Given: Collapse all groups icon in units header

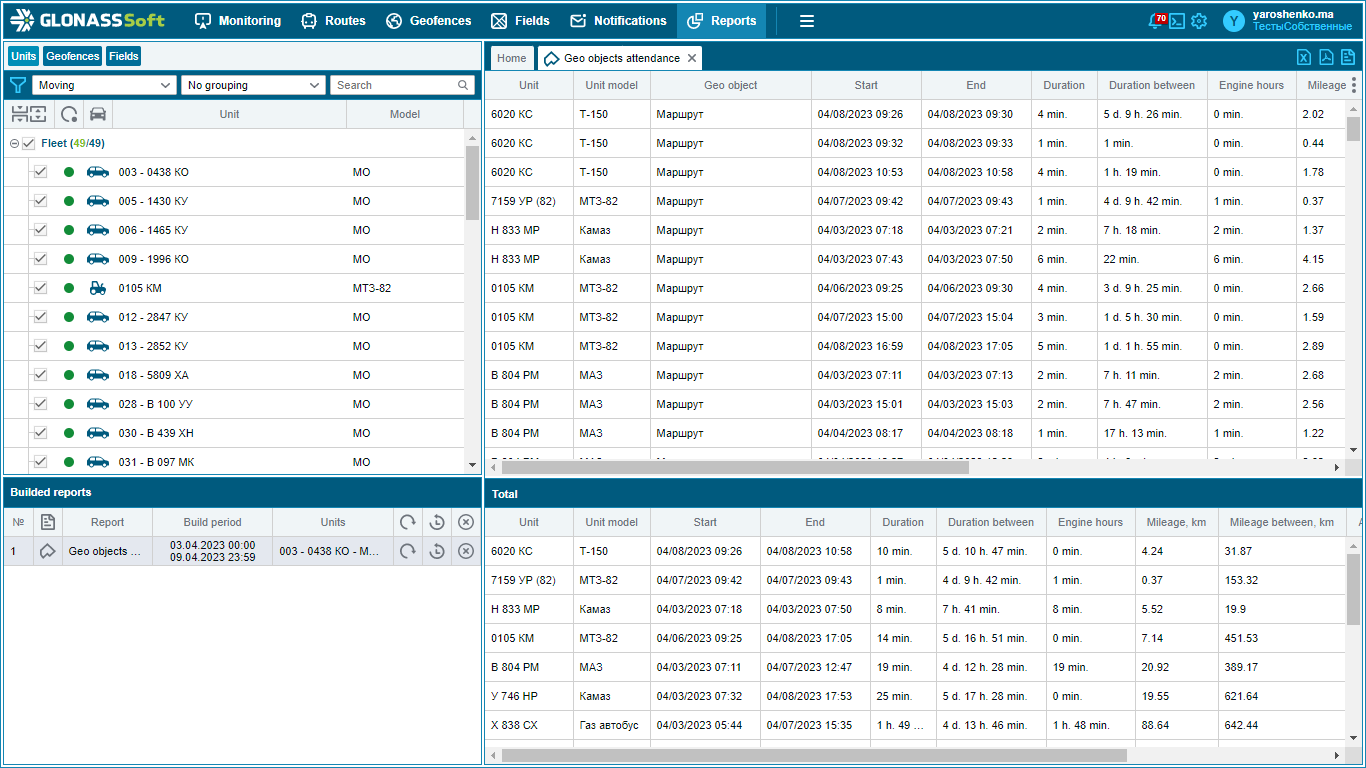Looking at the screenshot, I should pyautogui.click(x=18, y=114).
